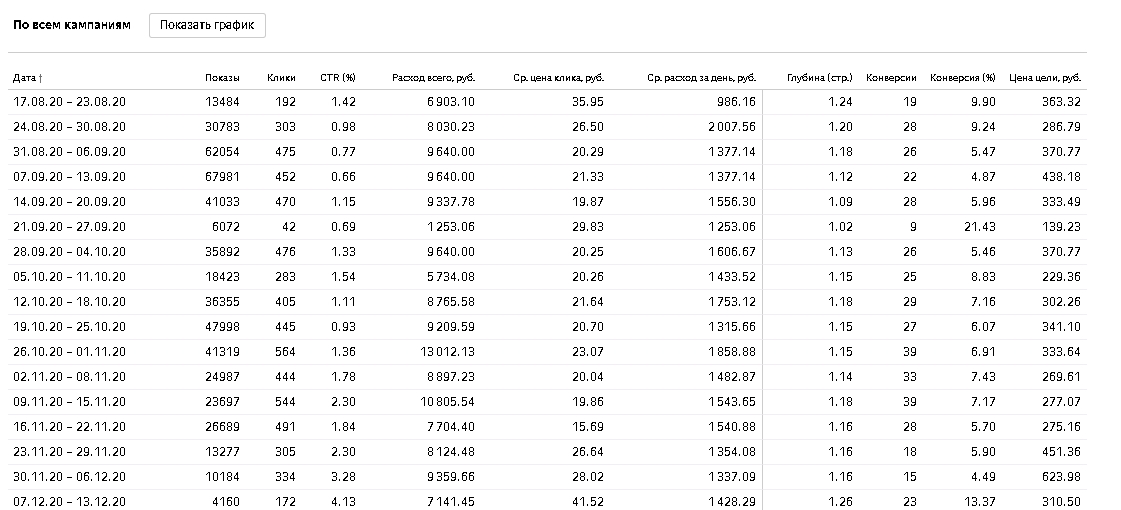Viewport: 1121px width, 510px height.
Task: Sort table by Показы column
Action: (222, 77)
